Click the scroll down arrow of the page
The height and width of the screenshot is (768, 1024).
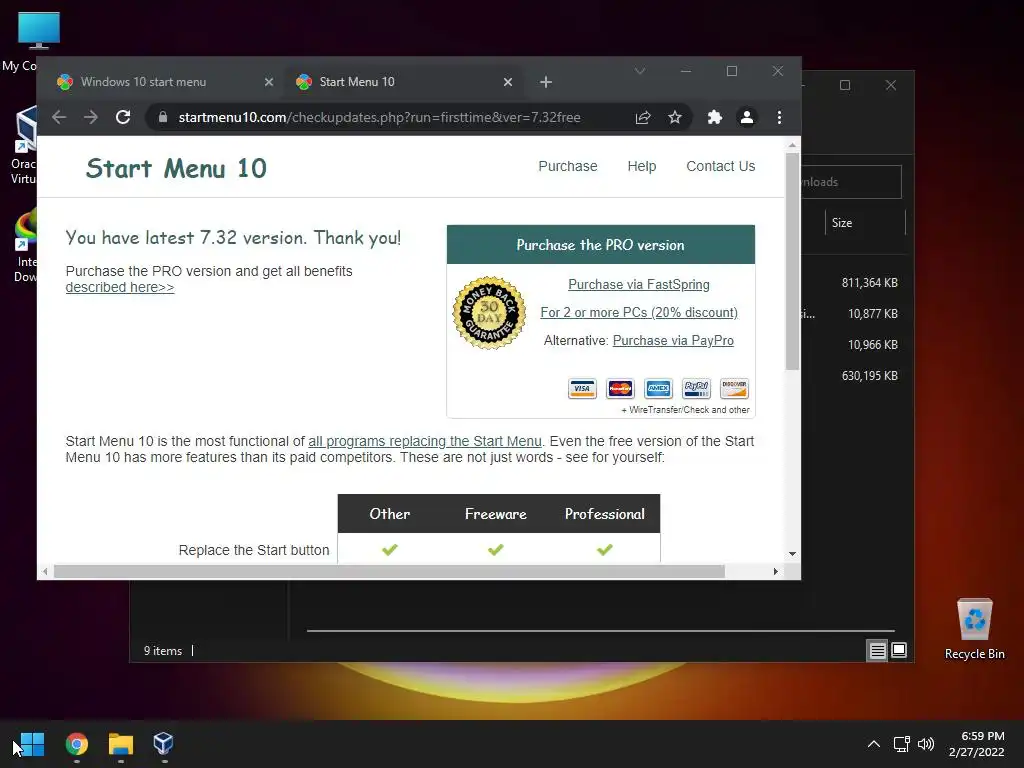tap(792, 554)
